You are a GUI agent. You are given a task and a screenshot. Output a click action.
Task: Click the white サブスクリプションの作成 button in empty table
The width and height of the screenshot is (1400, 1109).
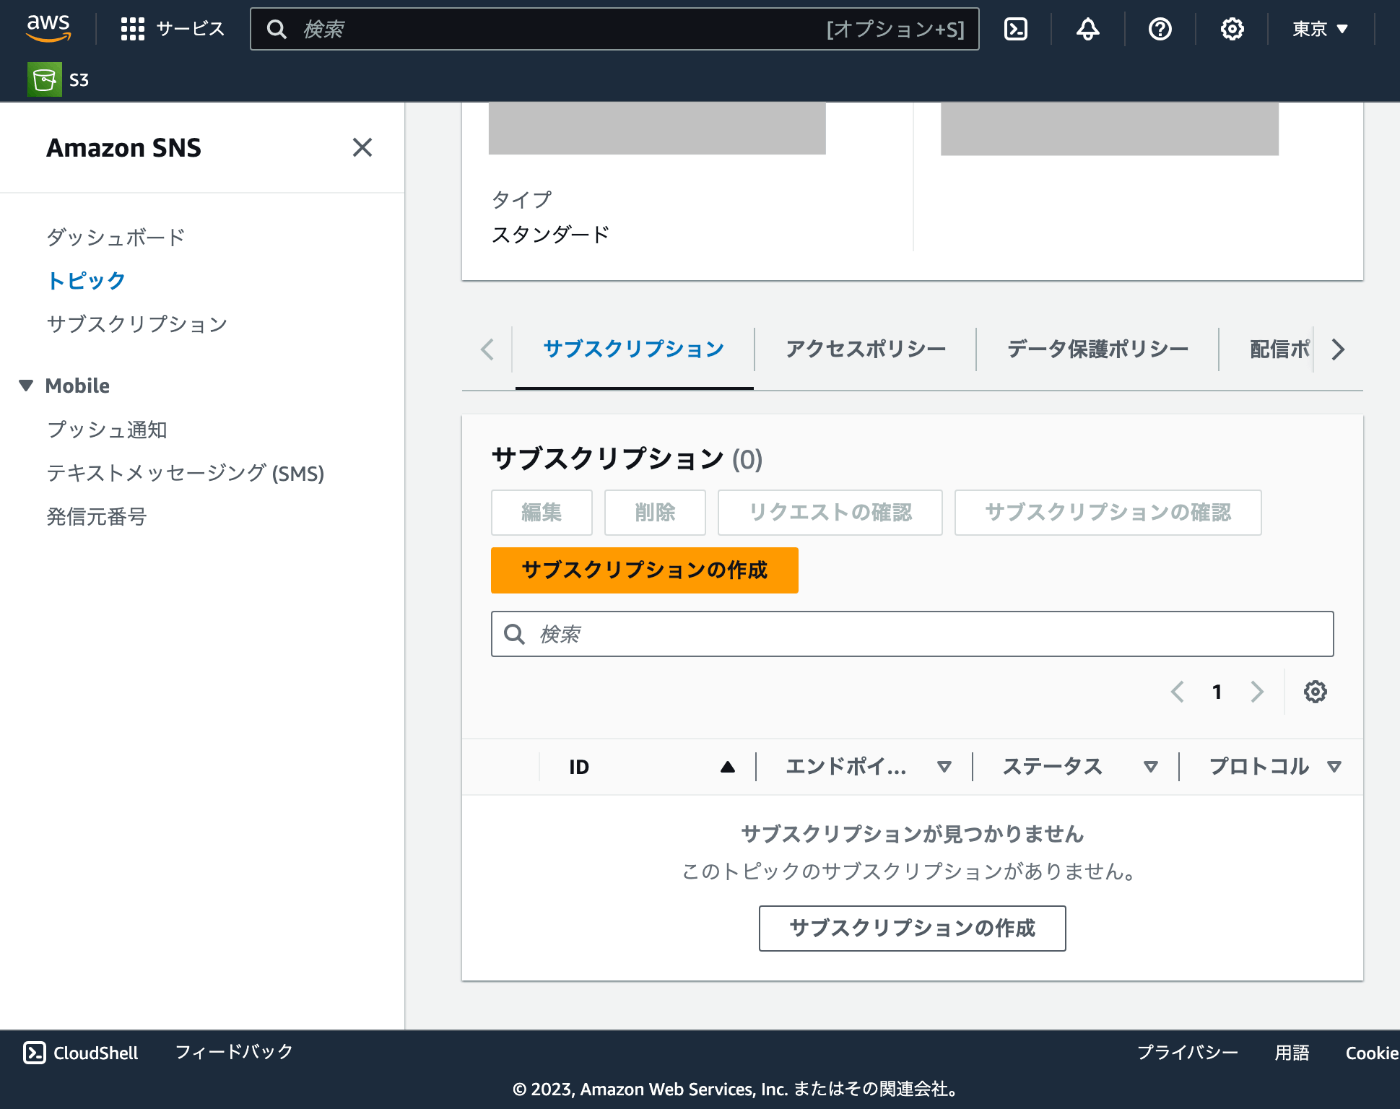pyautogui.click(x=913, y=928)
